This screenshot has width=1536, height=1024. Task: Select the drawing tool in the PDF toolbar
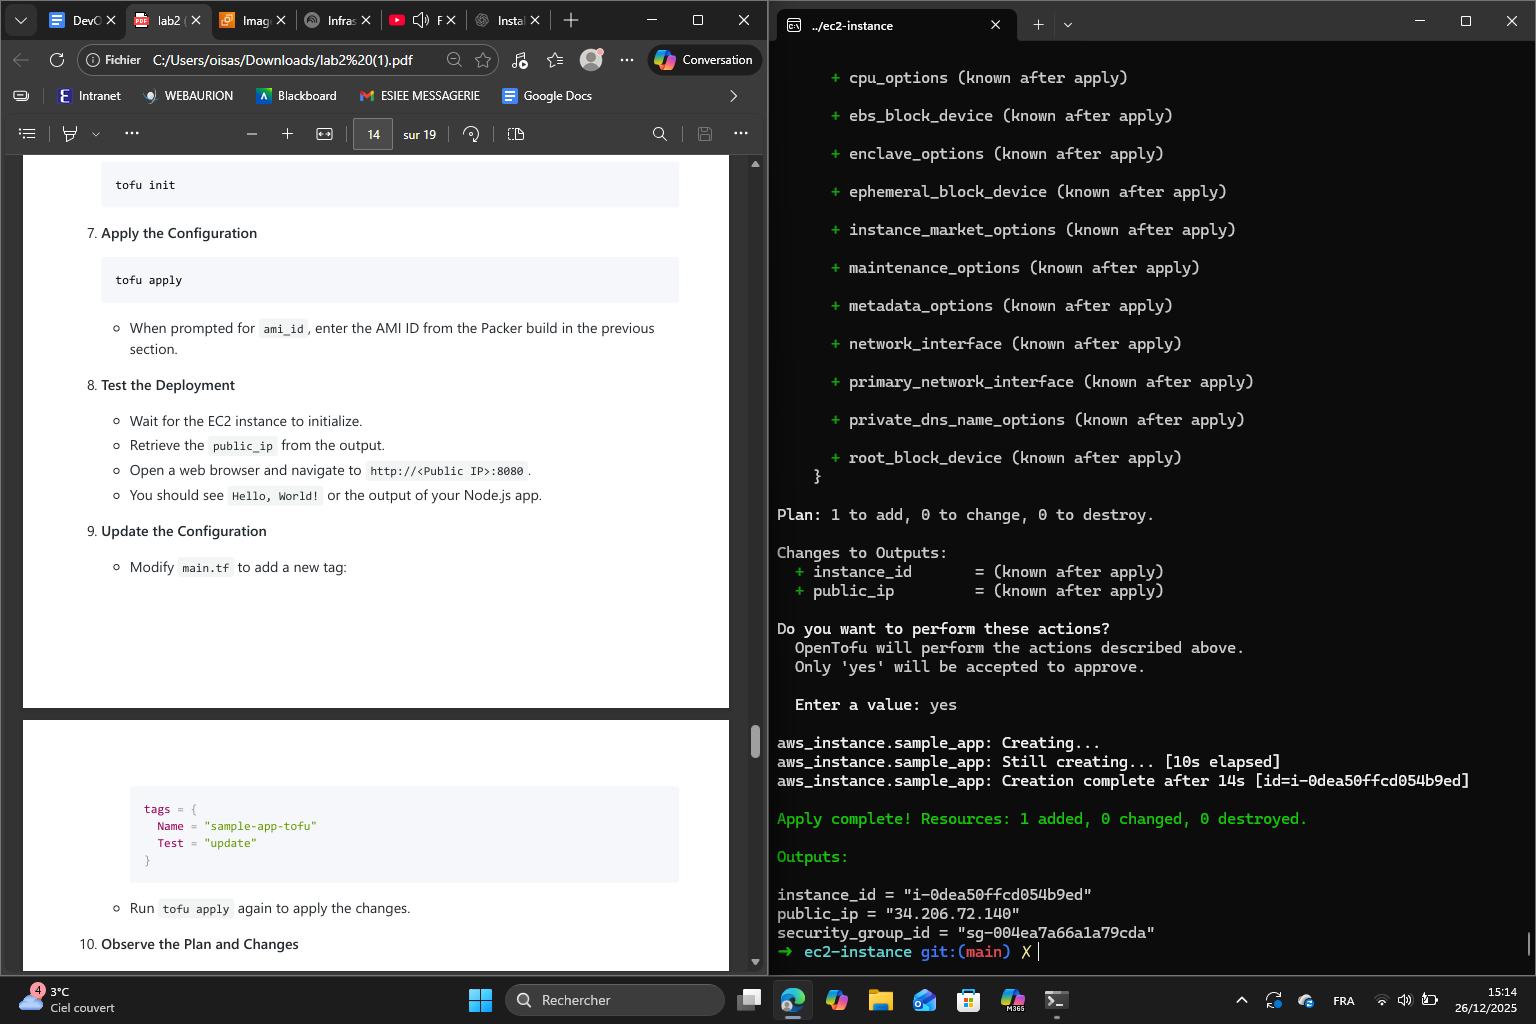click(x=70, y=133)
